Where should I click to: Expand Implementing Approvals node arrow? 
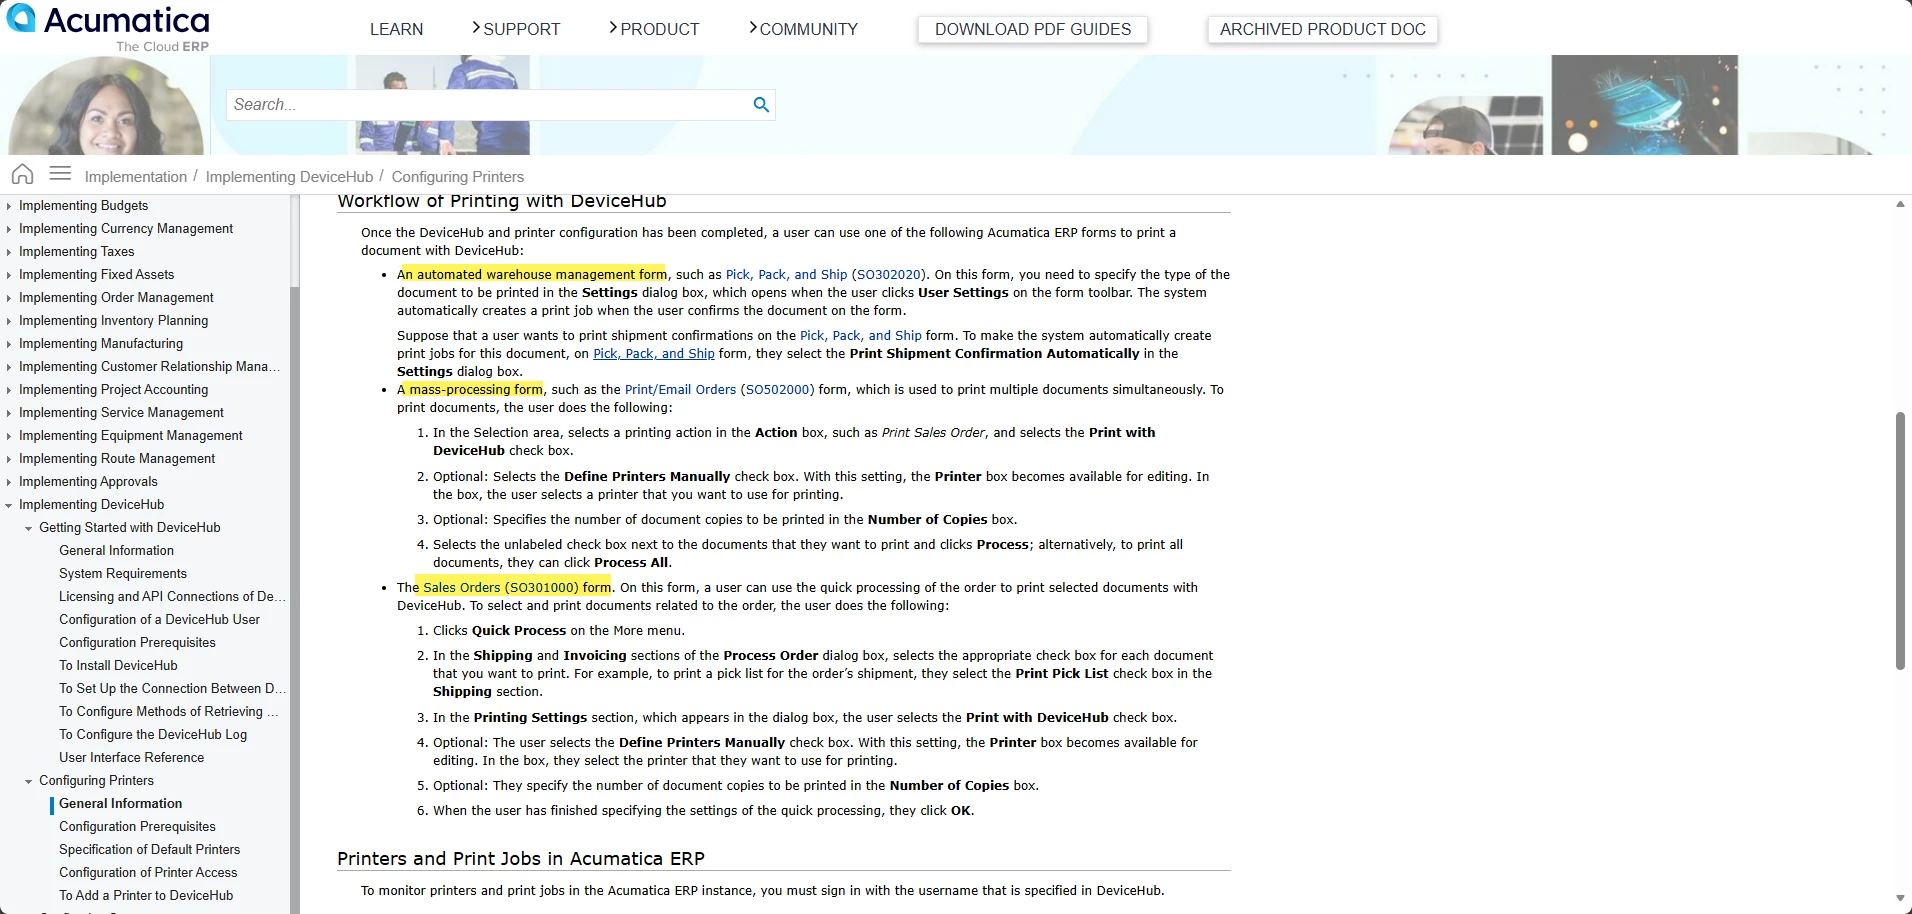click(x=9, y=482)
